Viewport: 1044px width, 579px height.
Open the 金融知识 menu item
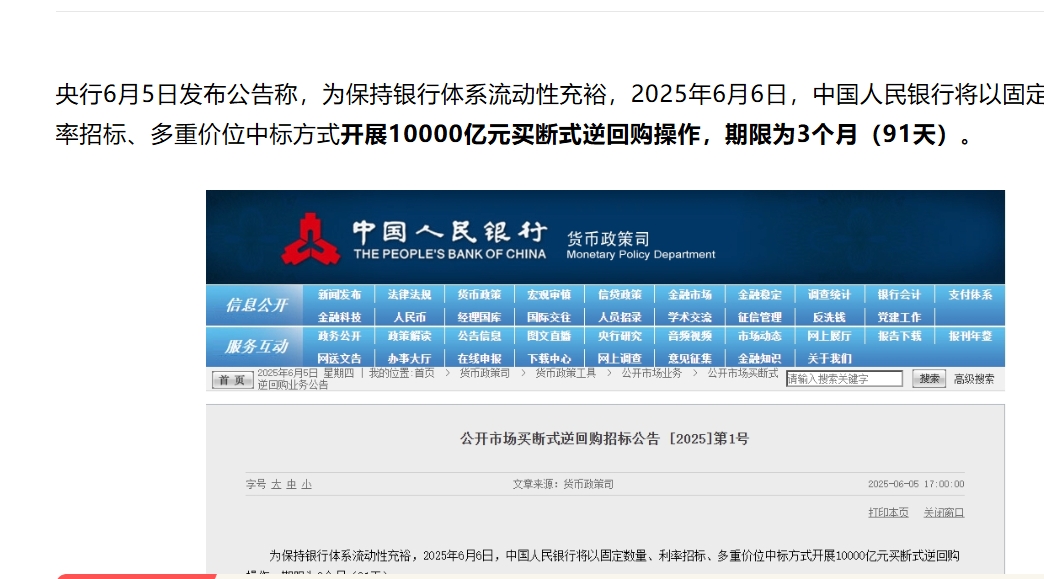coord(760,359)
